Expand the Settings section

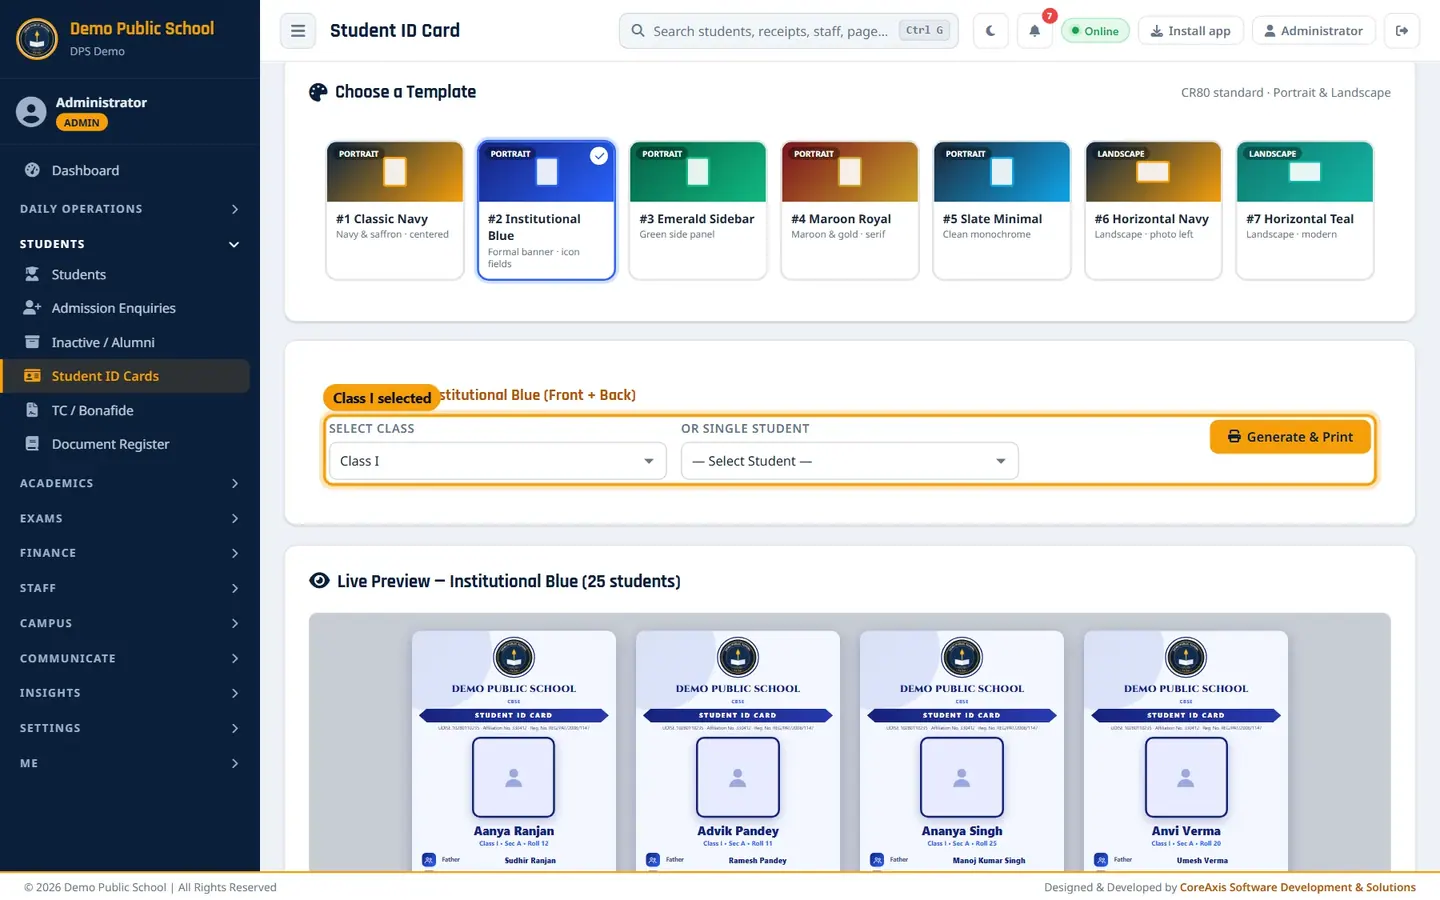130,728
